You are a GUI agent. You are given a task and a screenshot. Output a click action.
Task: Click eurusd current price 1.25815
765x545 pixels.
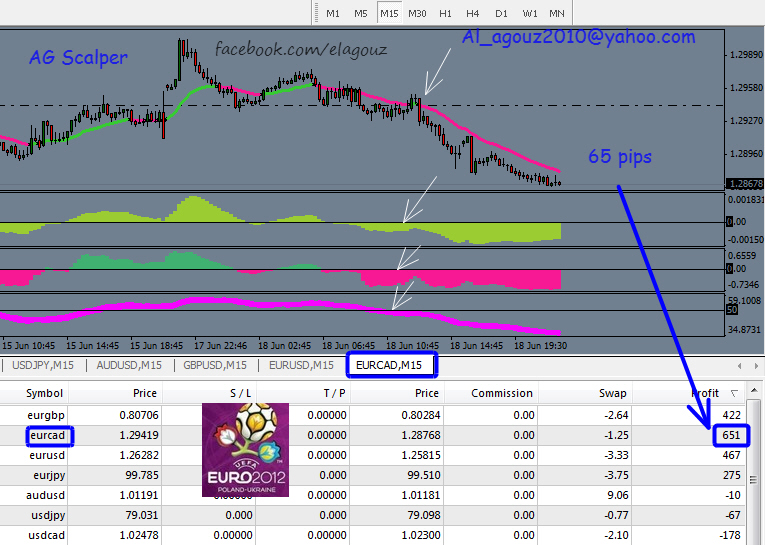point(421,455)
